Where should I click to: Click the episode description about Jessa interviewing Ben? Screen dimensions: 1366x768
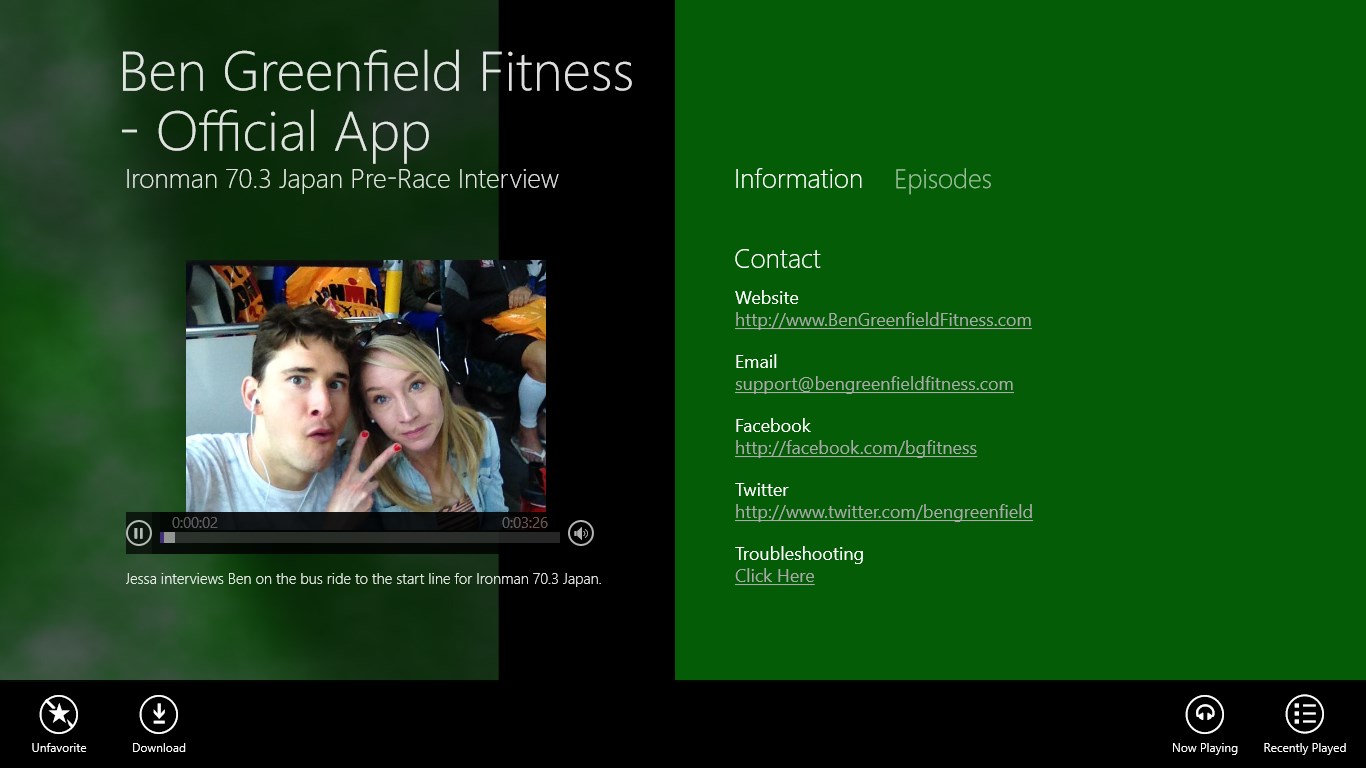click(x=364, y=578)
